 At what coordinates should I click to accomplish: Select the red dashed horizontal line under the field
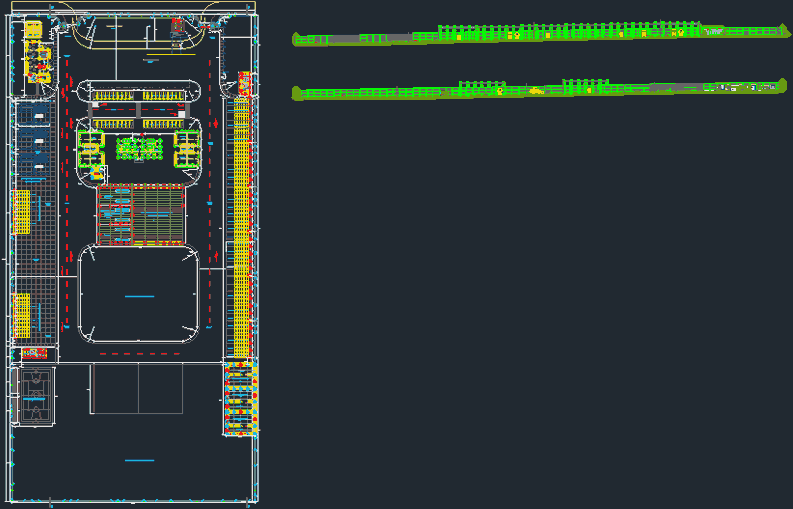click(140, 354)
